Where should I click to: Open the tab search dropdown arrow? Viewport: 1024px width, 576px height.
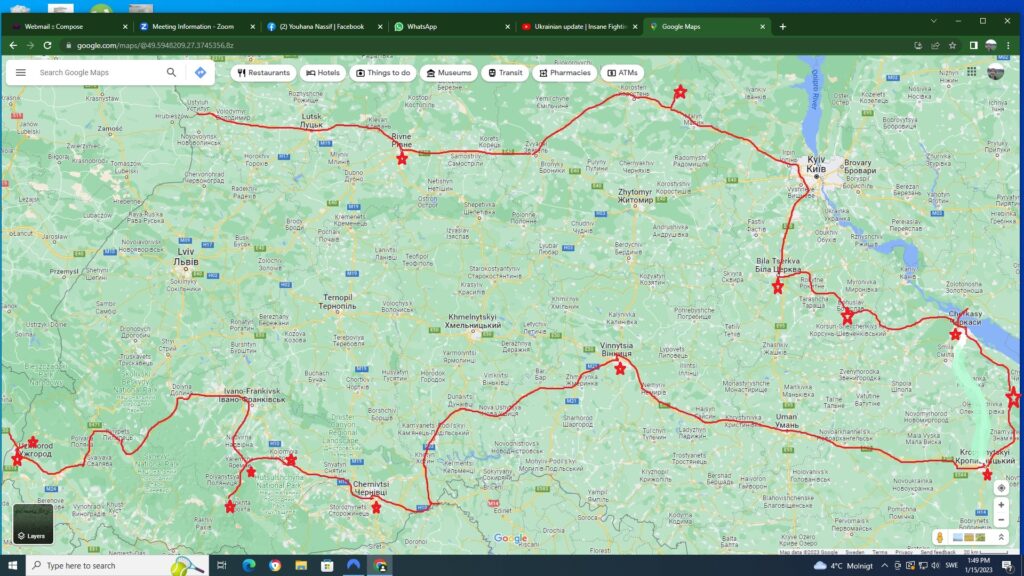[933, 22]
